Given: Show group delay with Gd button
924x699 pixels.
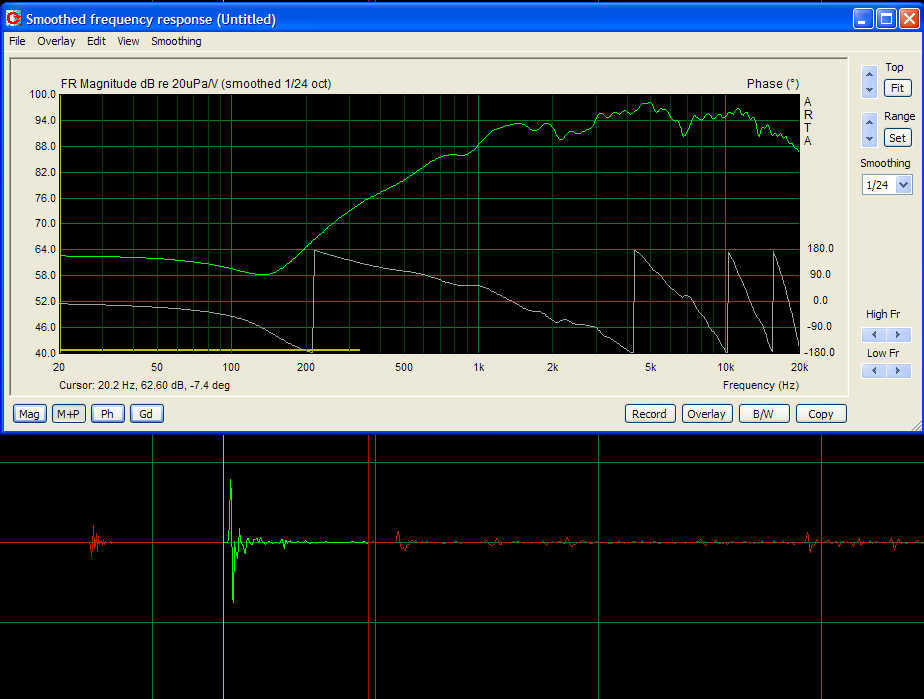Looking at the screenshot, I should click(x=146, y=414).
